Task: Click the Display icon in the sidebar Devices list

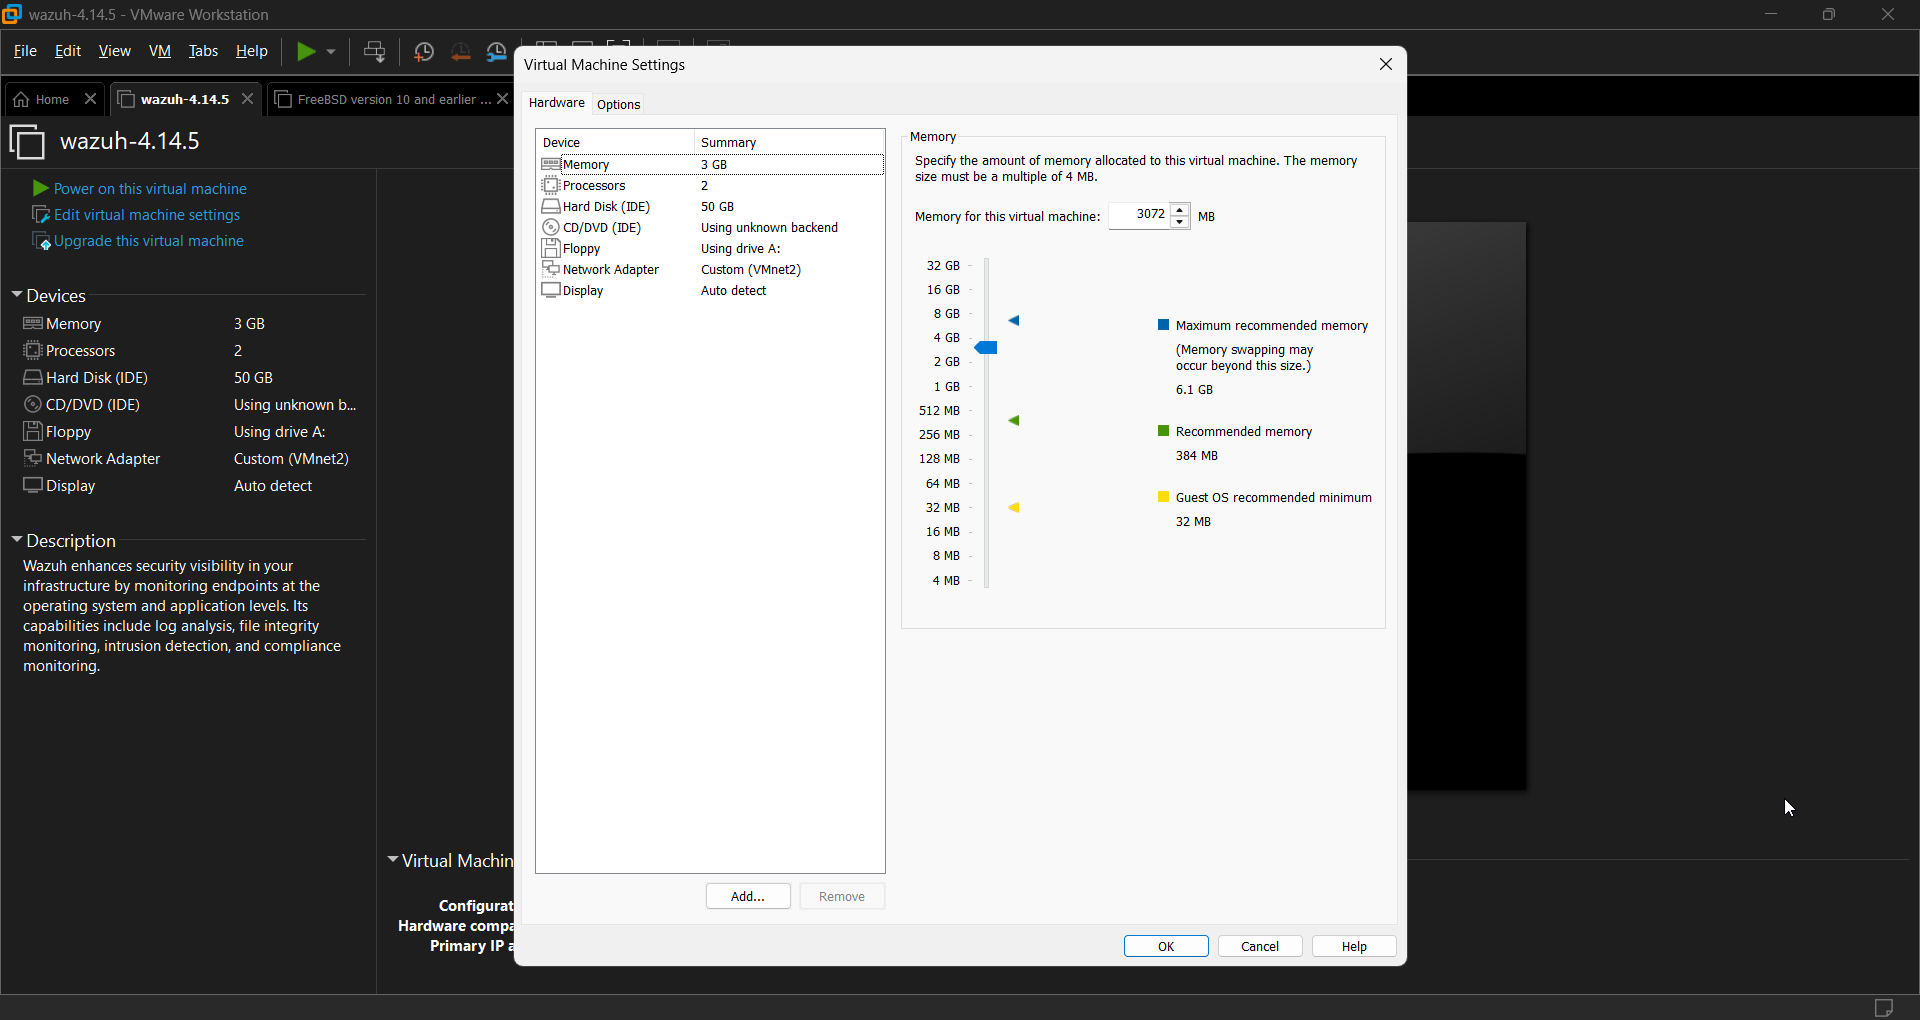Action: pyautogui.click(x=33, y=486)
